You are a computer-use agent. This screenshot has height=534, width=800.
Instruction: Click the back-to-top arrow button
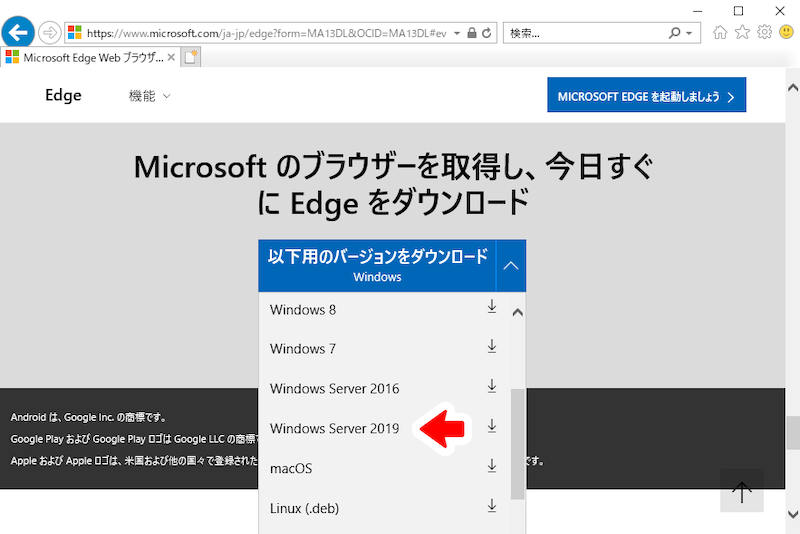tap(742, 491)
